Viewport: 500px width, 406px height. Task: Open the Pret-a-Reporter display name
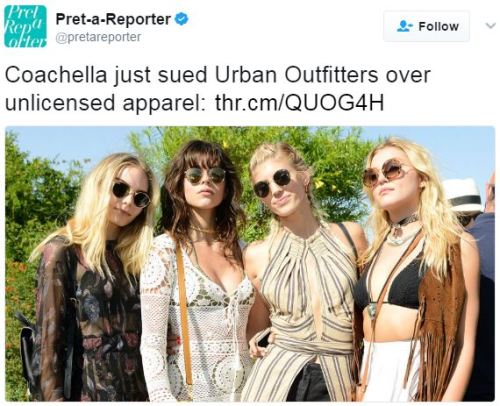(113, 19)
